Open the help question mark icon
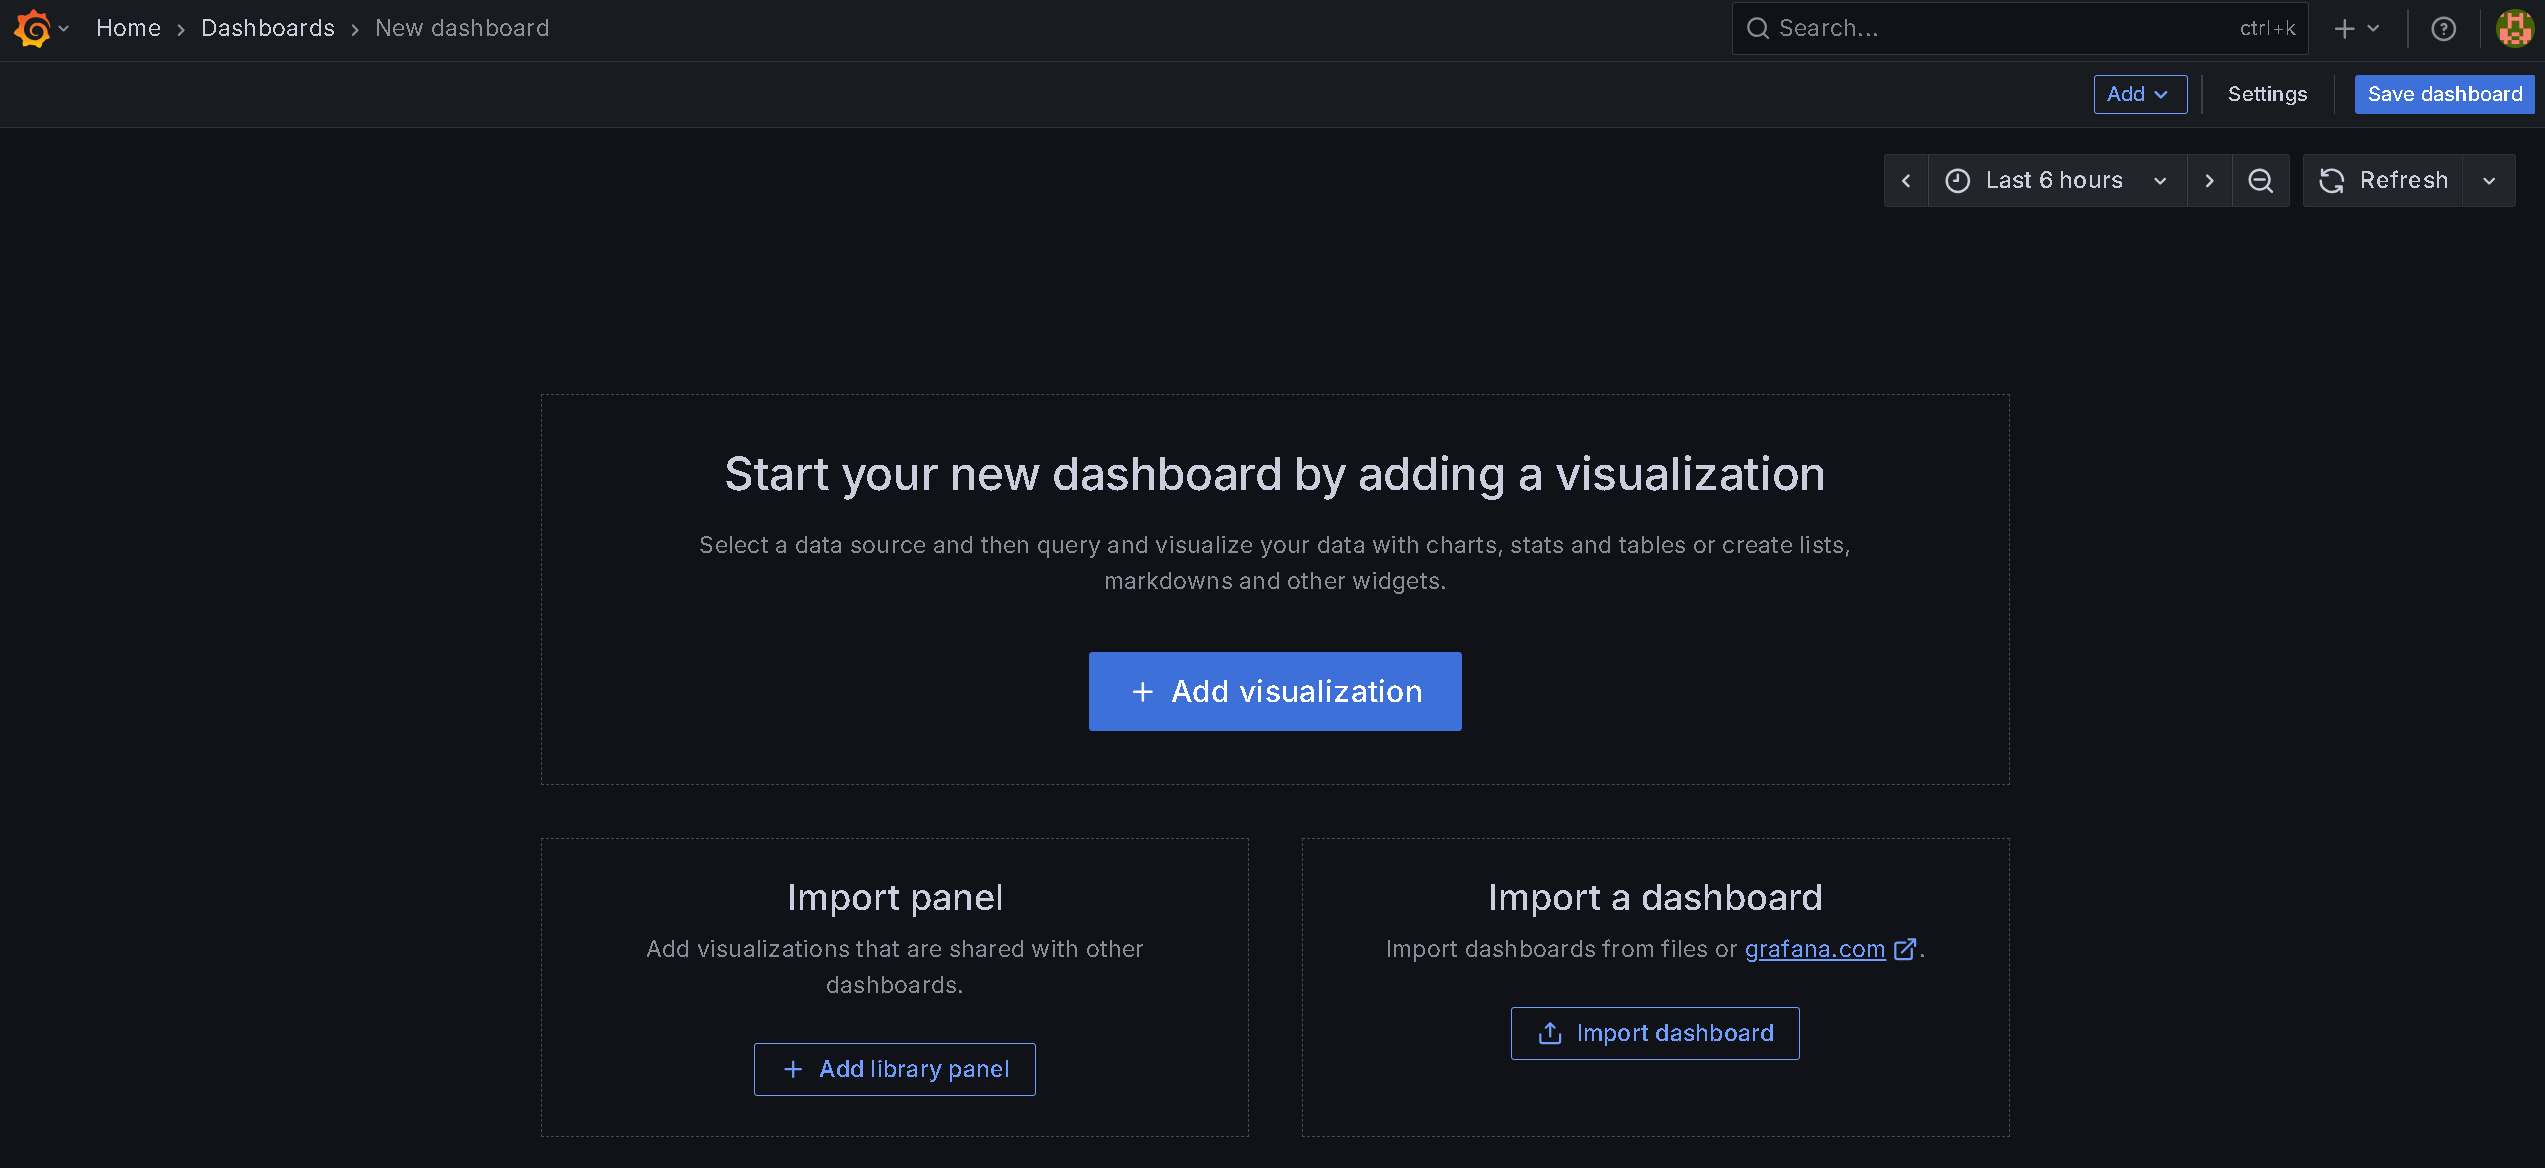The height and width of the screenshot is (1168, 2545). click(2443, 29)
